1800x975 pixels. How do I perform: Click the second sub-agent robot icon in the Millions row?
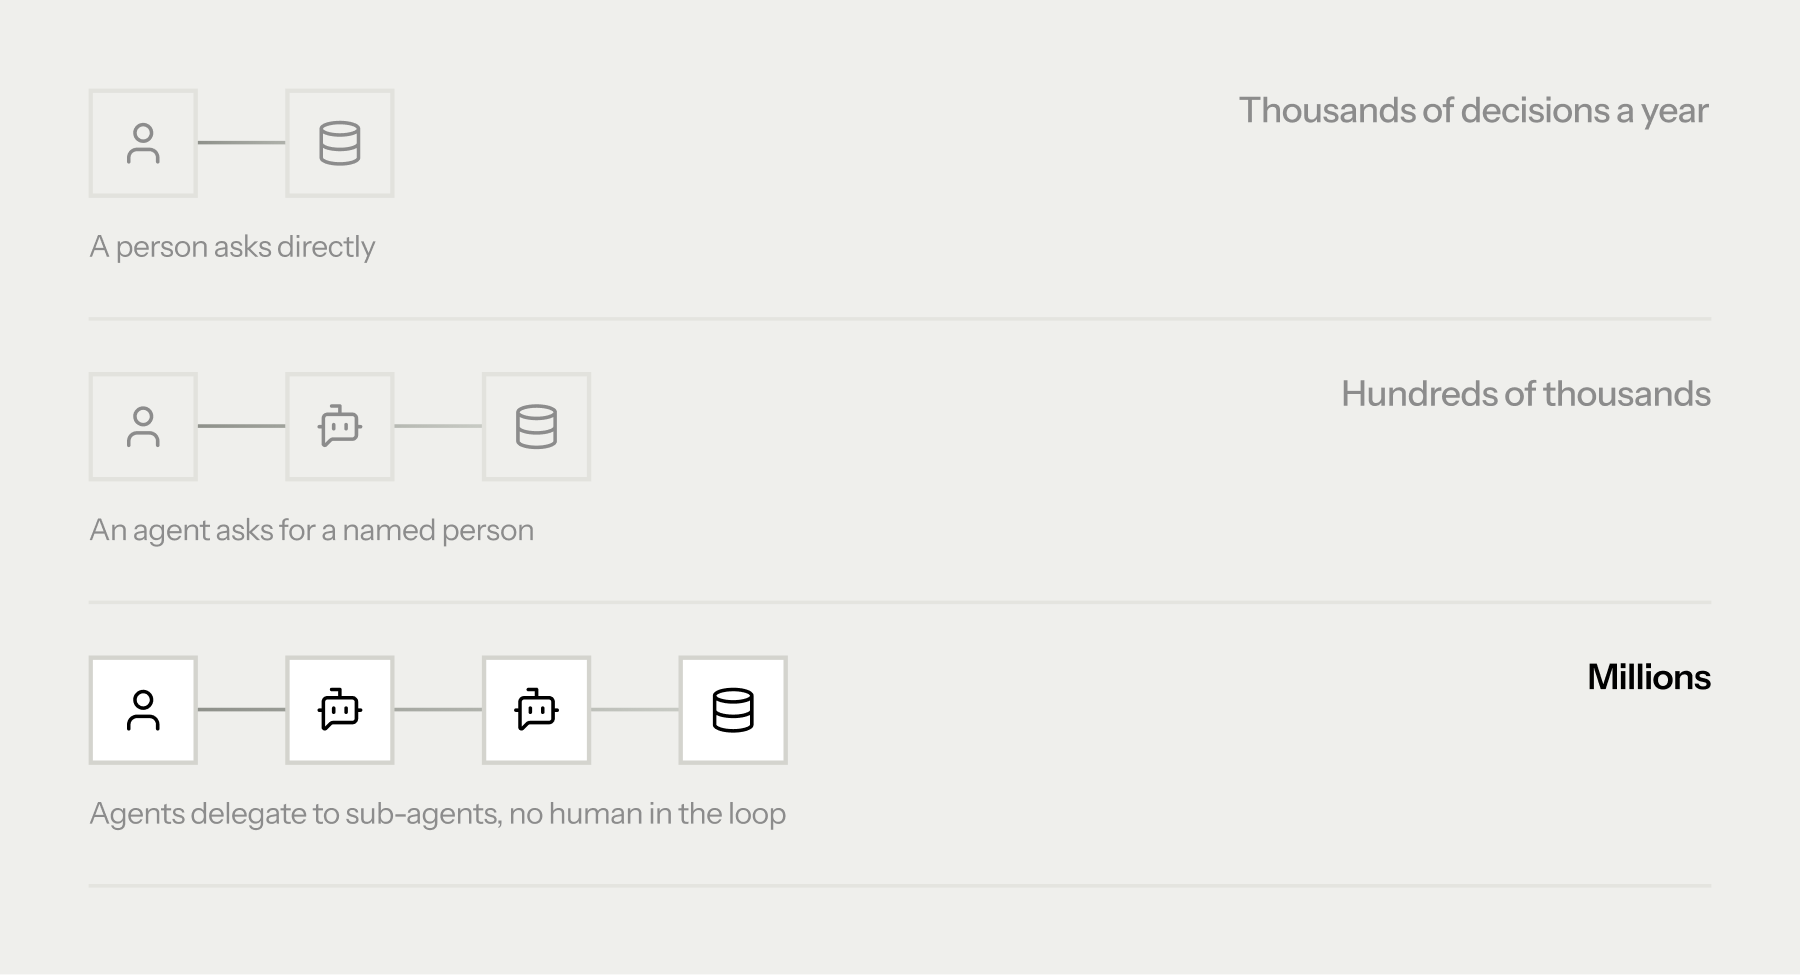pos(537,710)
